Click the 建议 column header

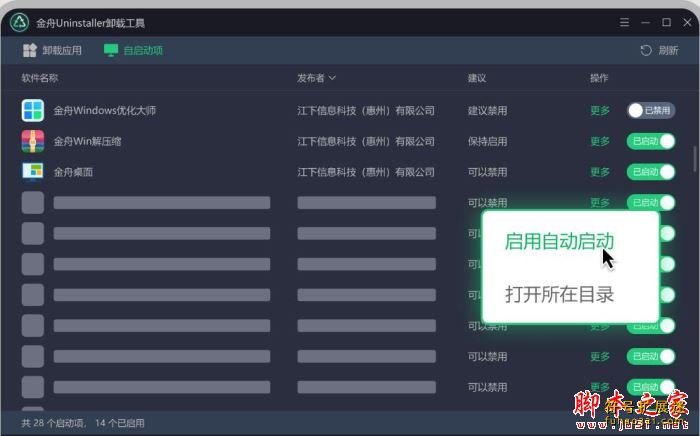click(x=477, y=78)
